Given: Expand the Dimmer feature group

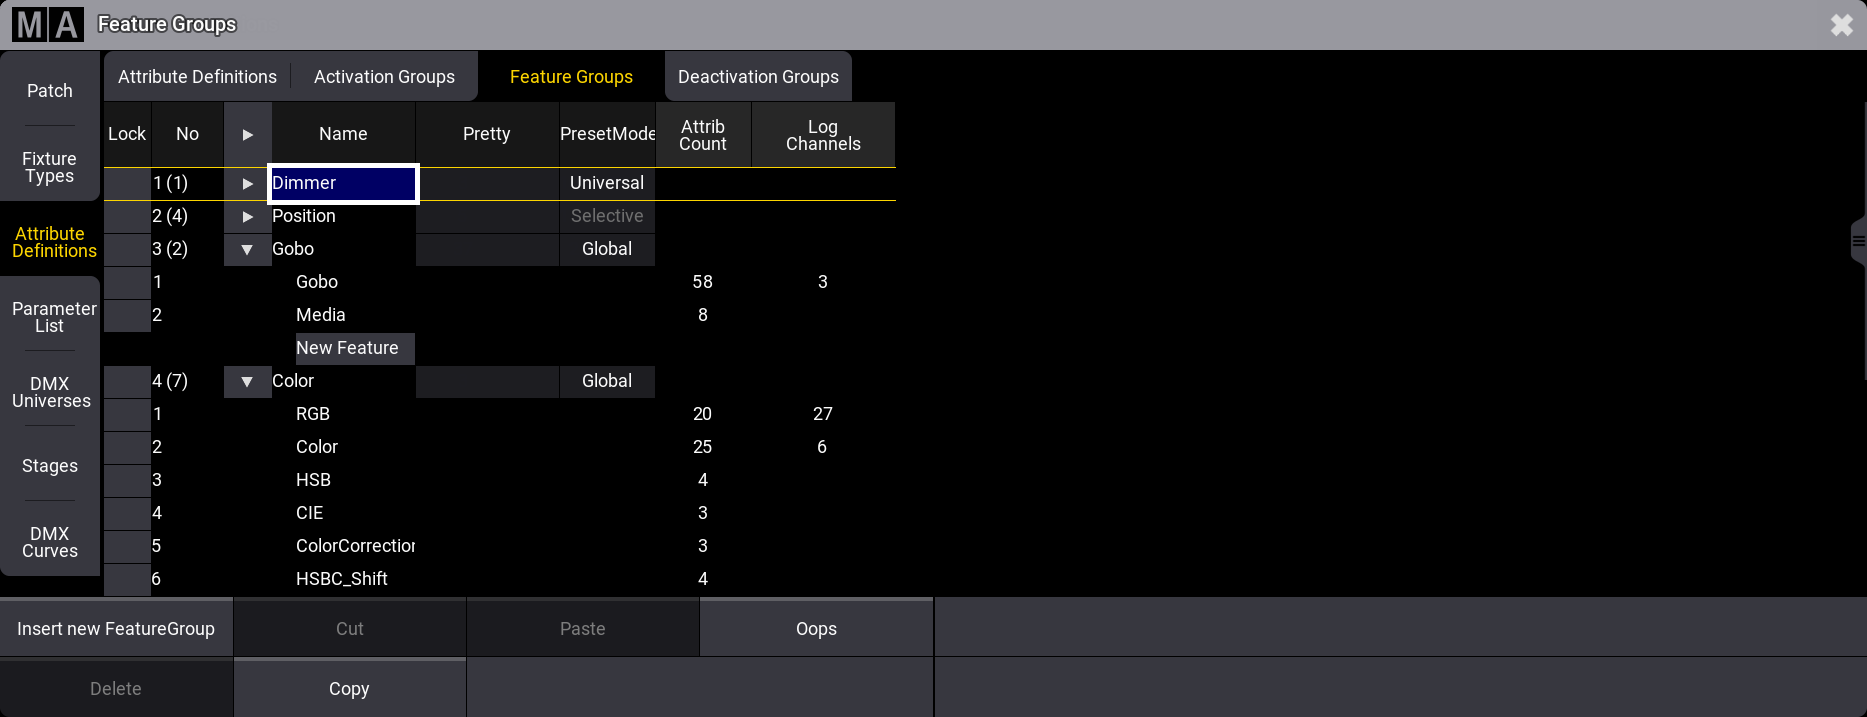Looking at the screenshot, I should [x=247, y=183].
